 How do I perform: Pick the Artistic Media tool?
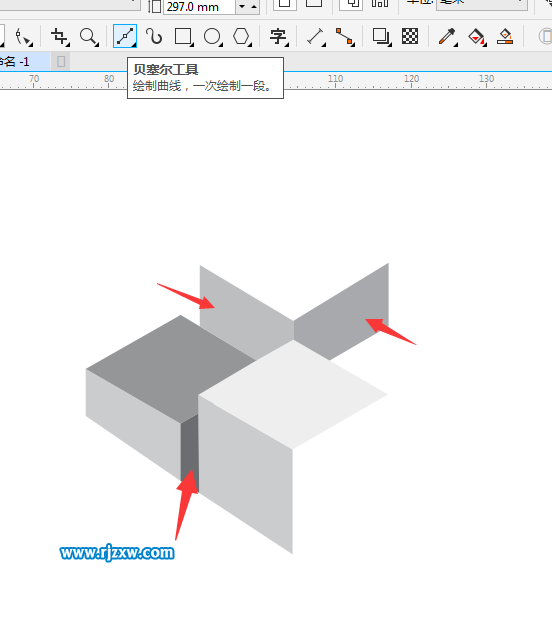pyautogui.click(x=154, y=37)
